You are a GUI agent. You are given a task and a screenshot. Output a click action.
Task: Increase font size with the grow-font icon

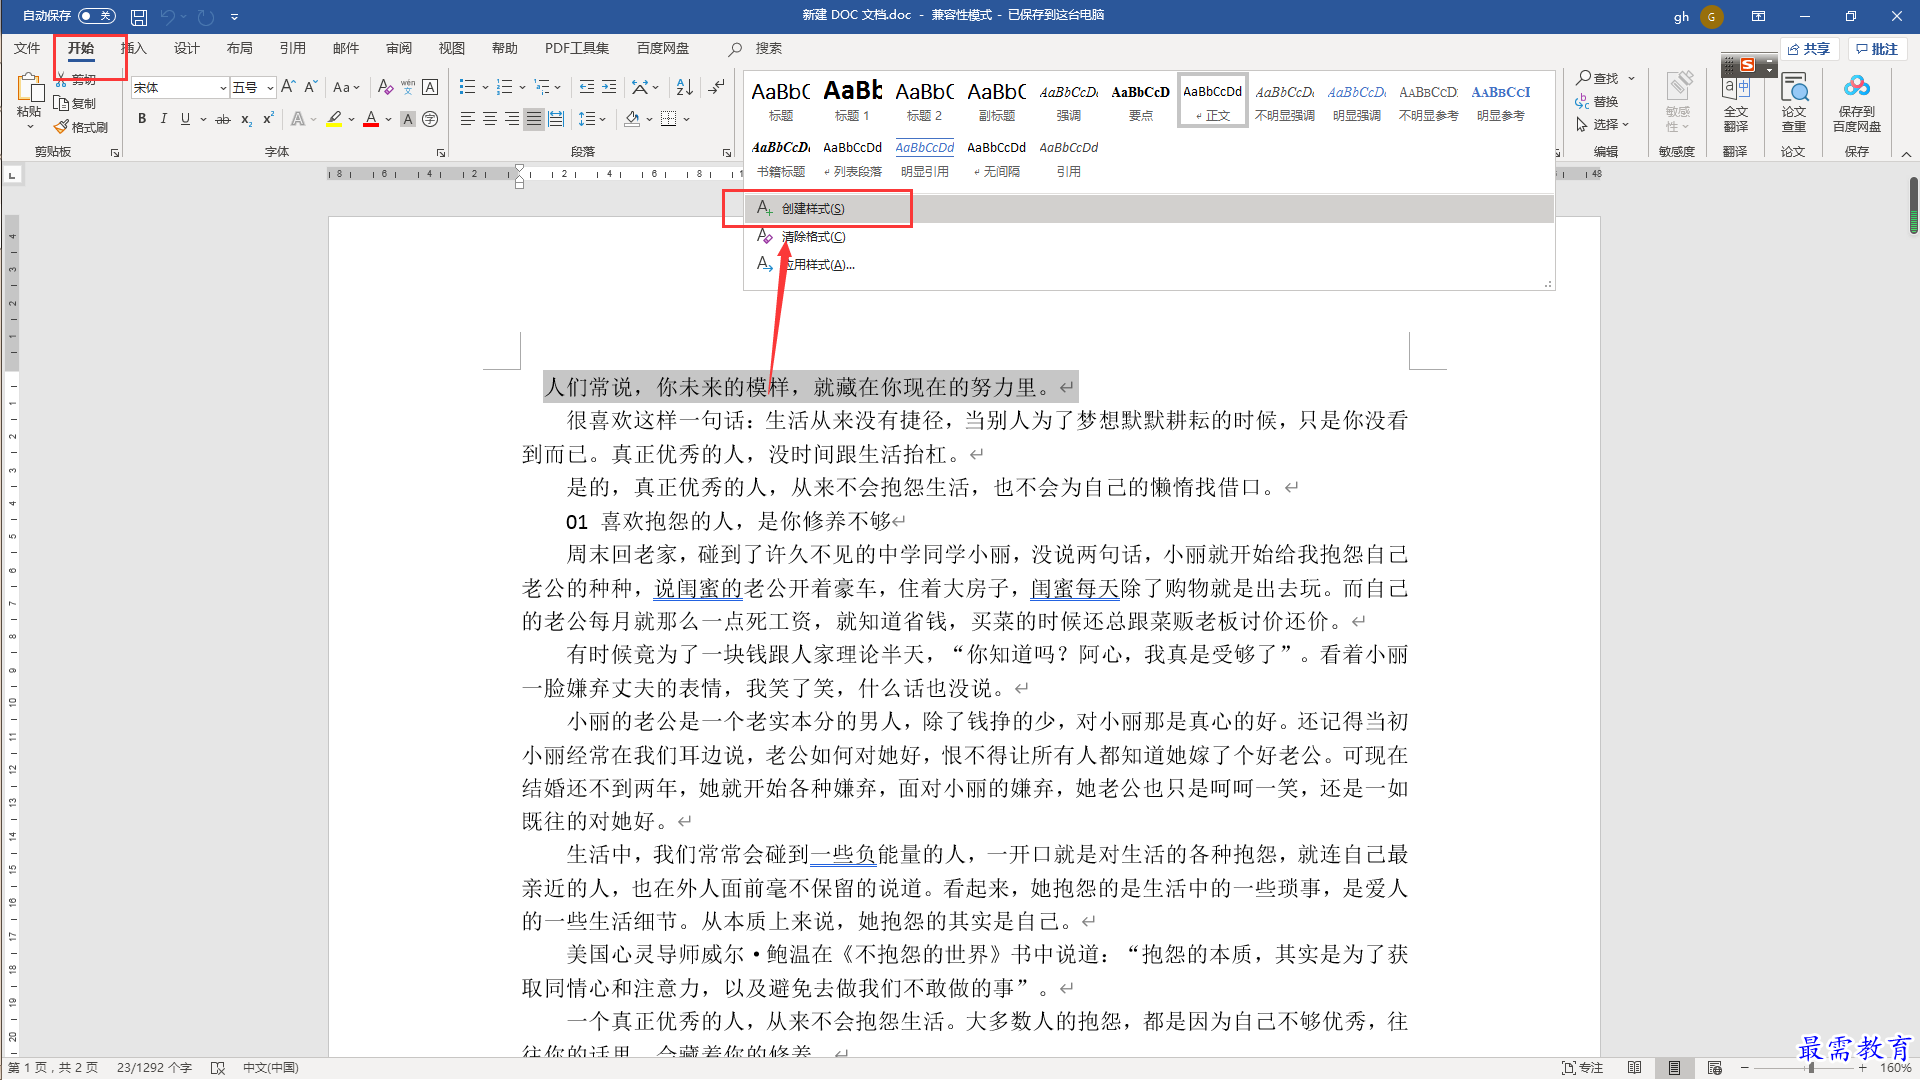288,87
